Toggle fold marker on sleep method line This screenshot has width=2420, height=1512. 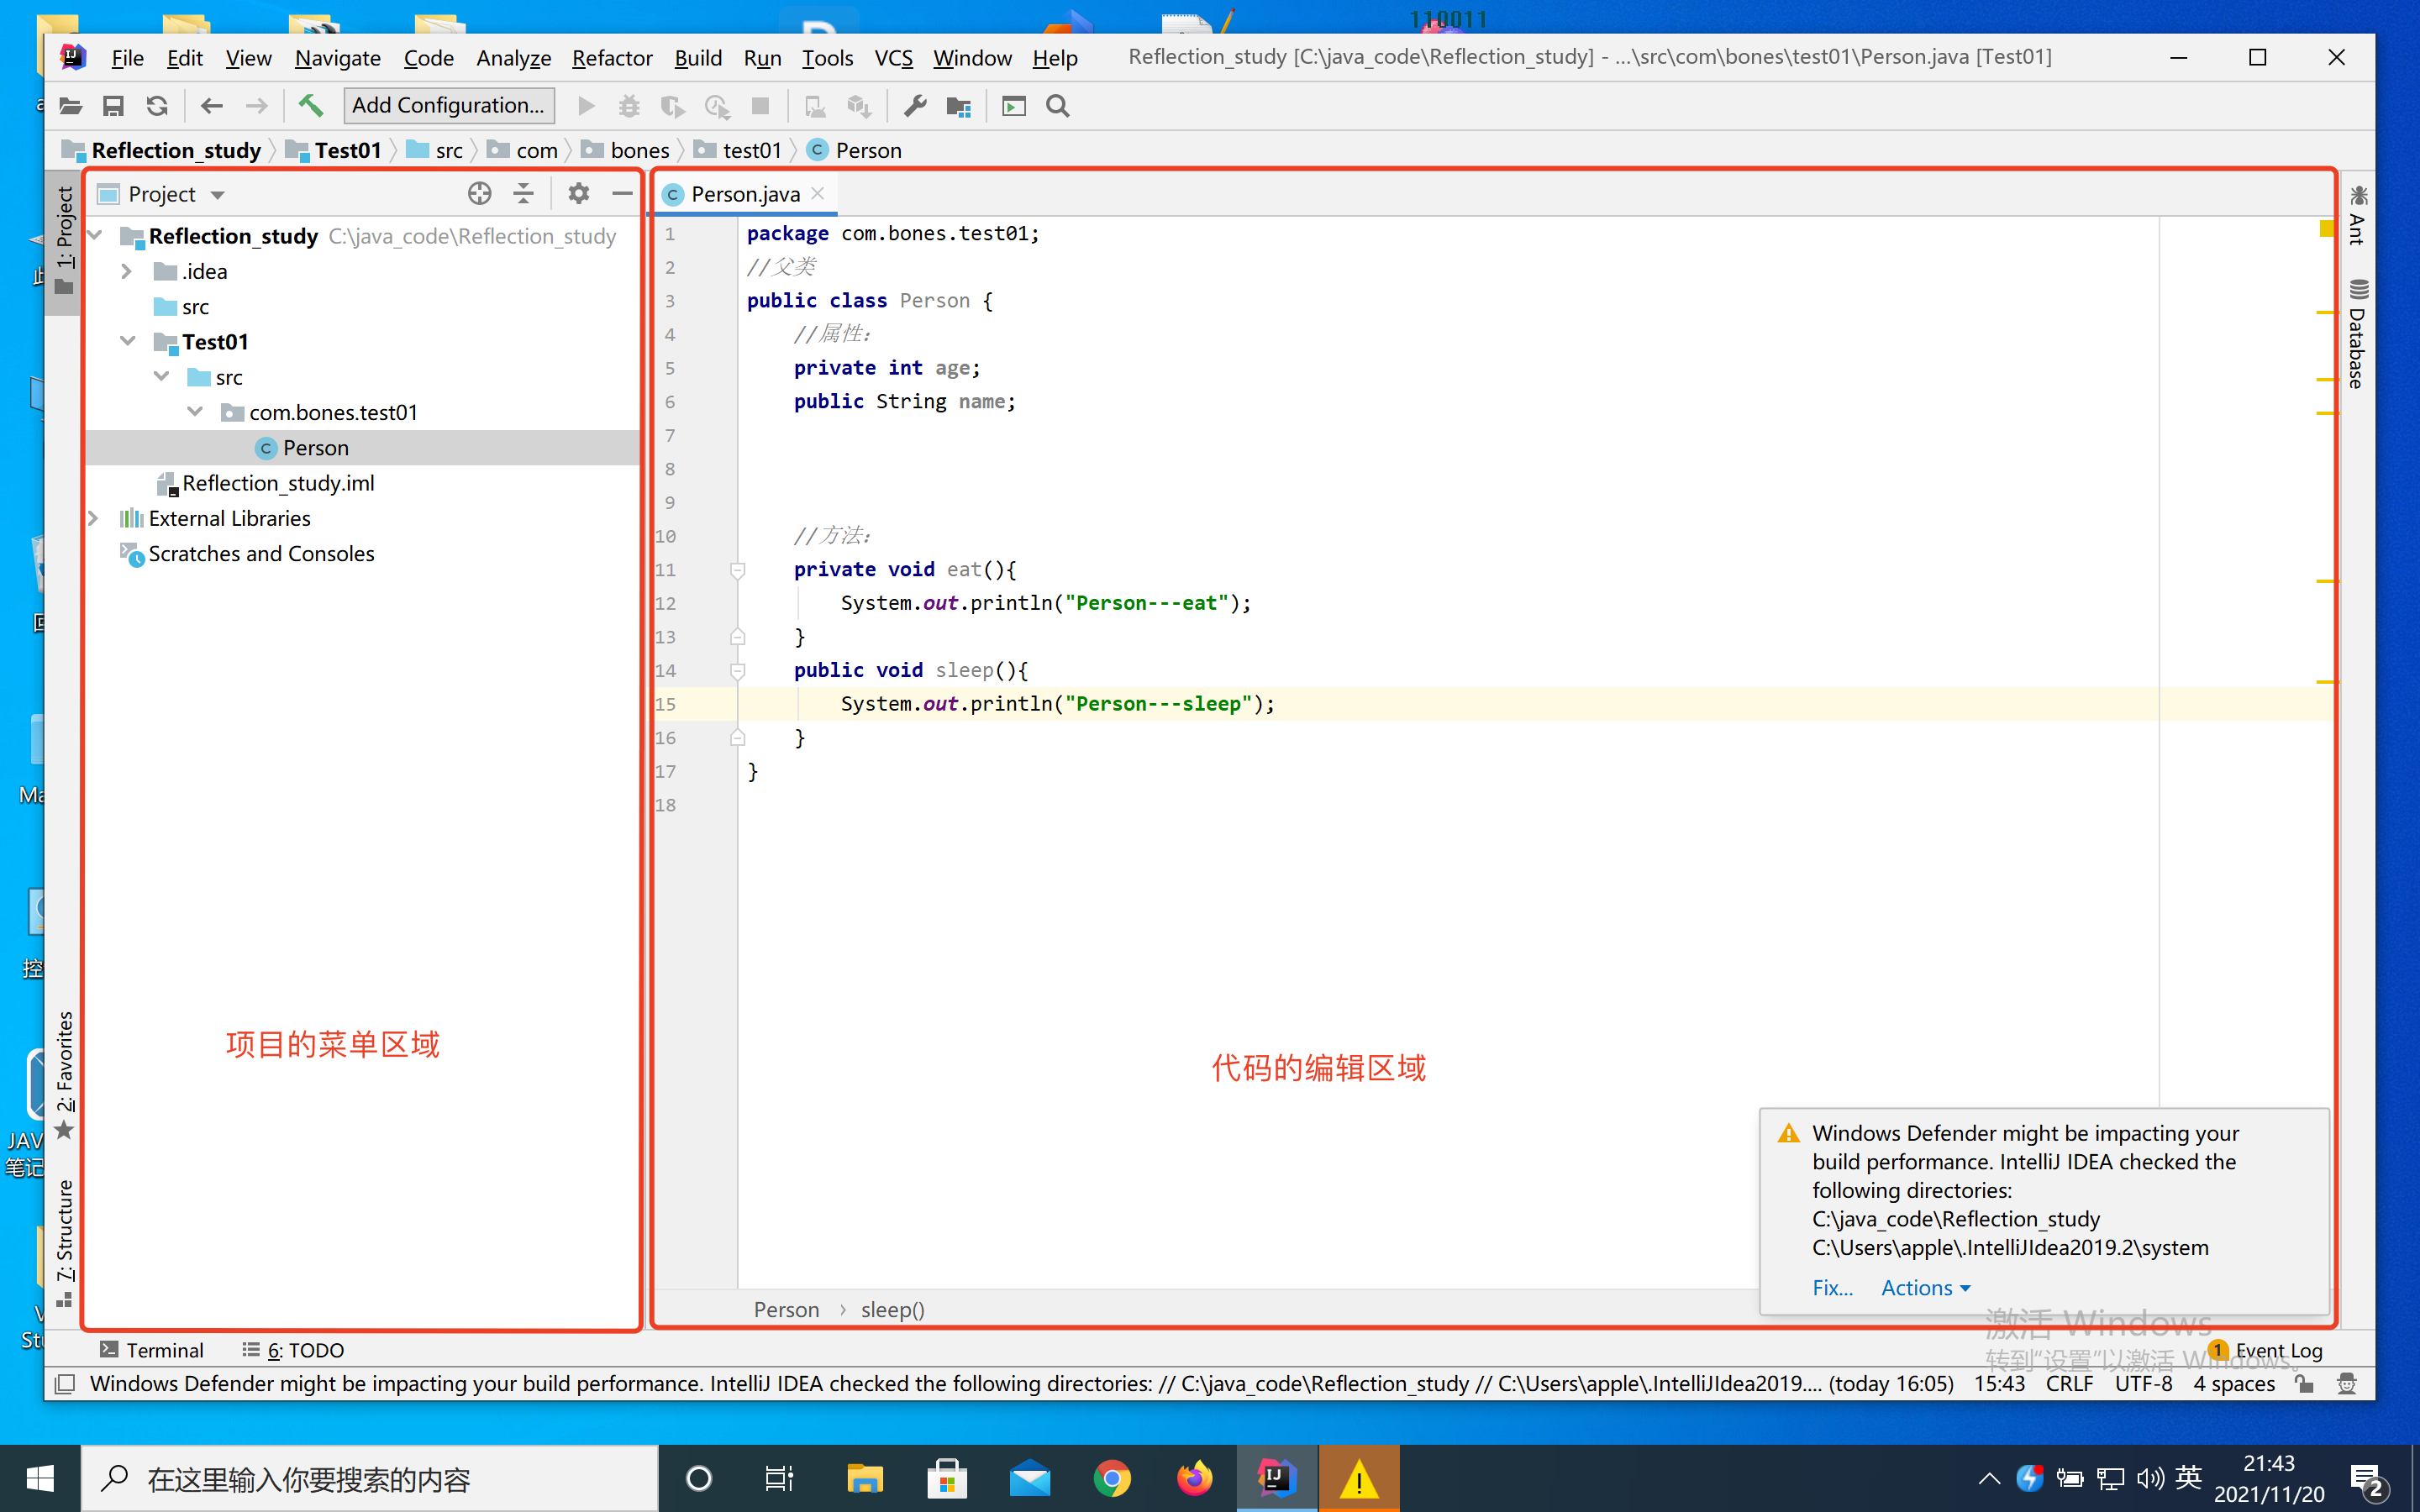(738, 671)
